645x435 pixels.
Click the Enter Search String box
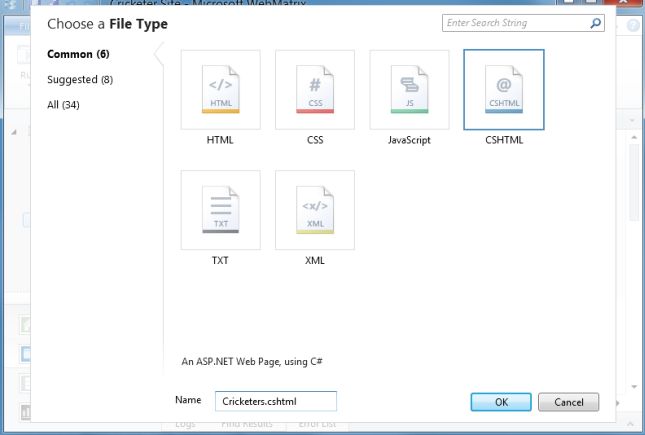(523, 23)
